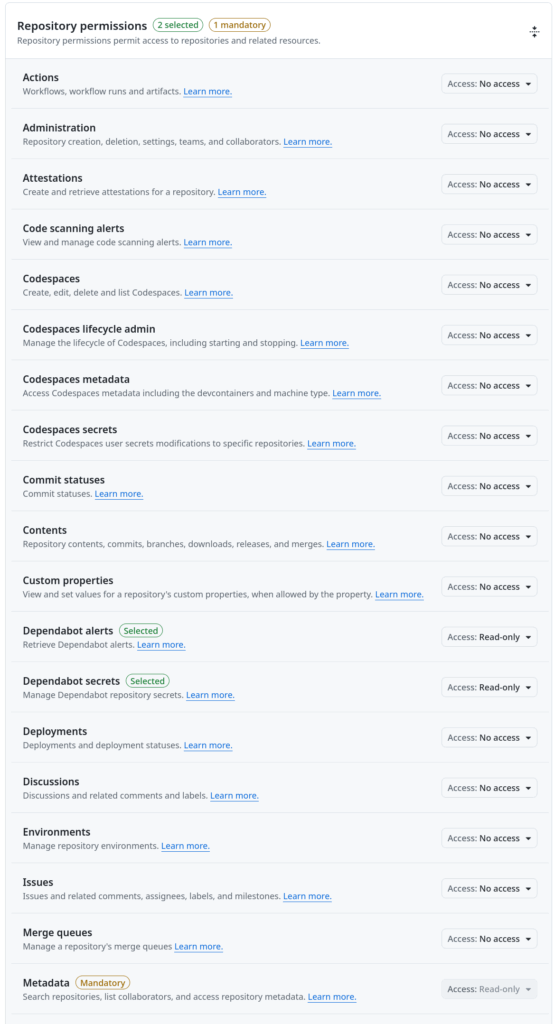Open the Contents access dropdown
Viewport: 554px width, 1024px height.
tap(489, 536)
